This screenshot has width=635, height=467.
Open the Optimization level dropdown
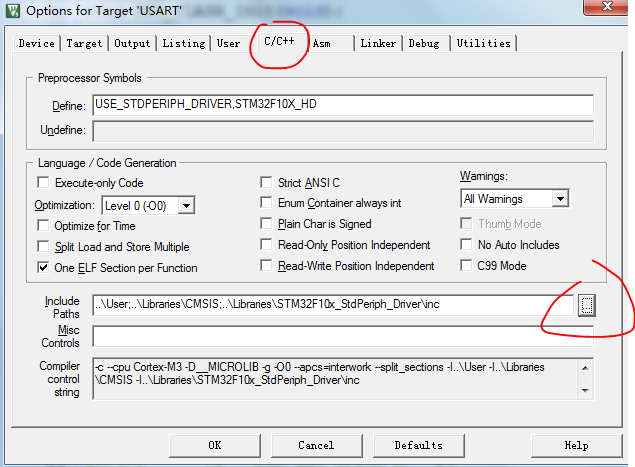point(186,205)
